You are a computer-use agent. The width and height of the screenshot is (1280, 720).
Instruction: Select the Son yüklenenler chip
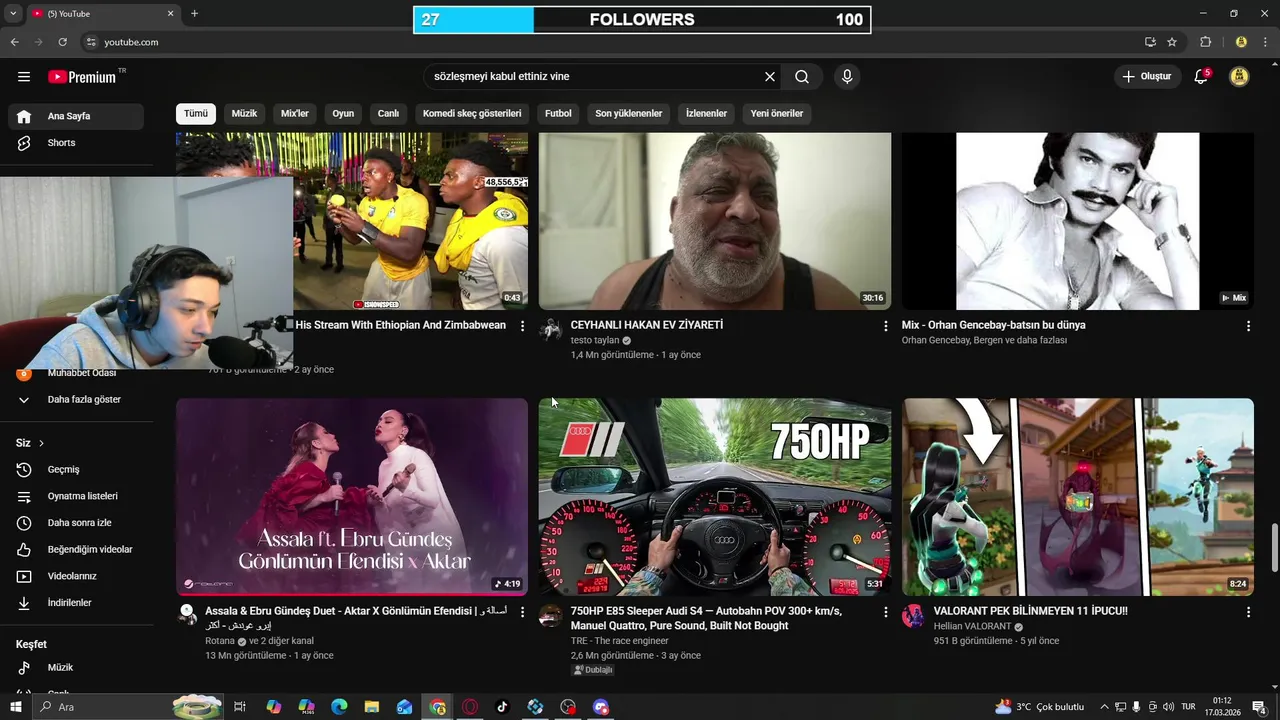pos(629,114)
